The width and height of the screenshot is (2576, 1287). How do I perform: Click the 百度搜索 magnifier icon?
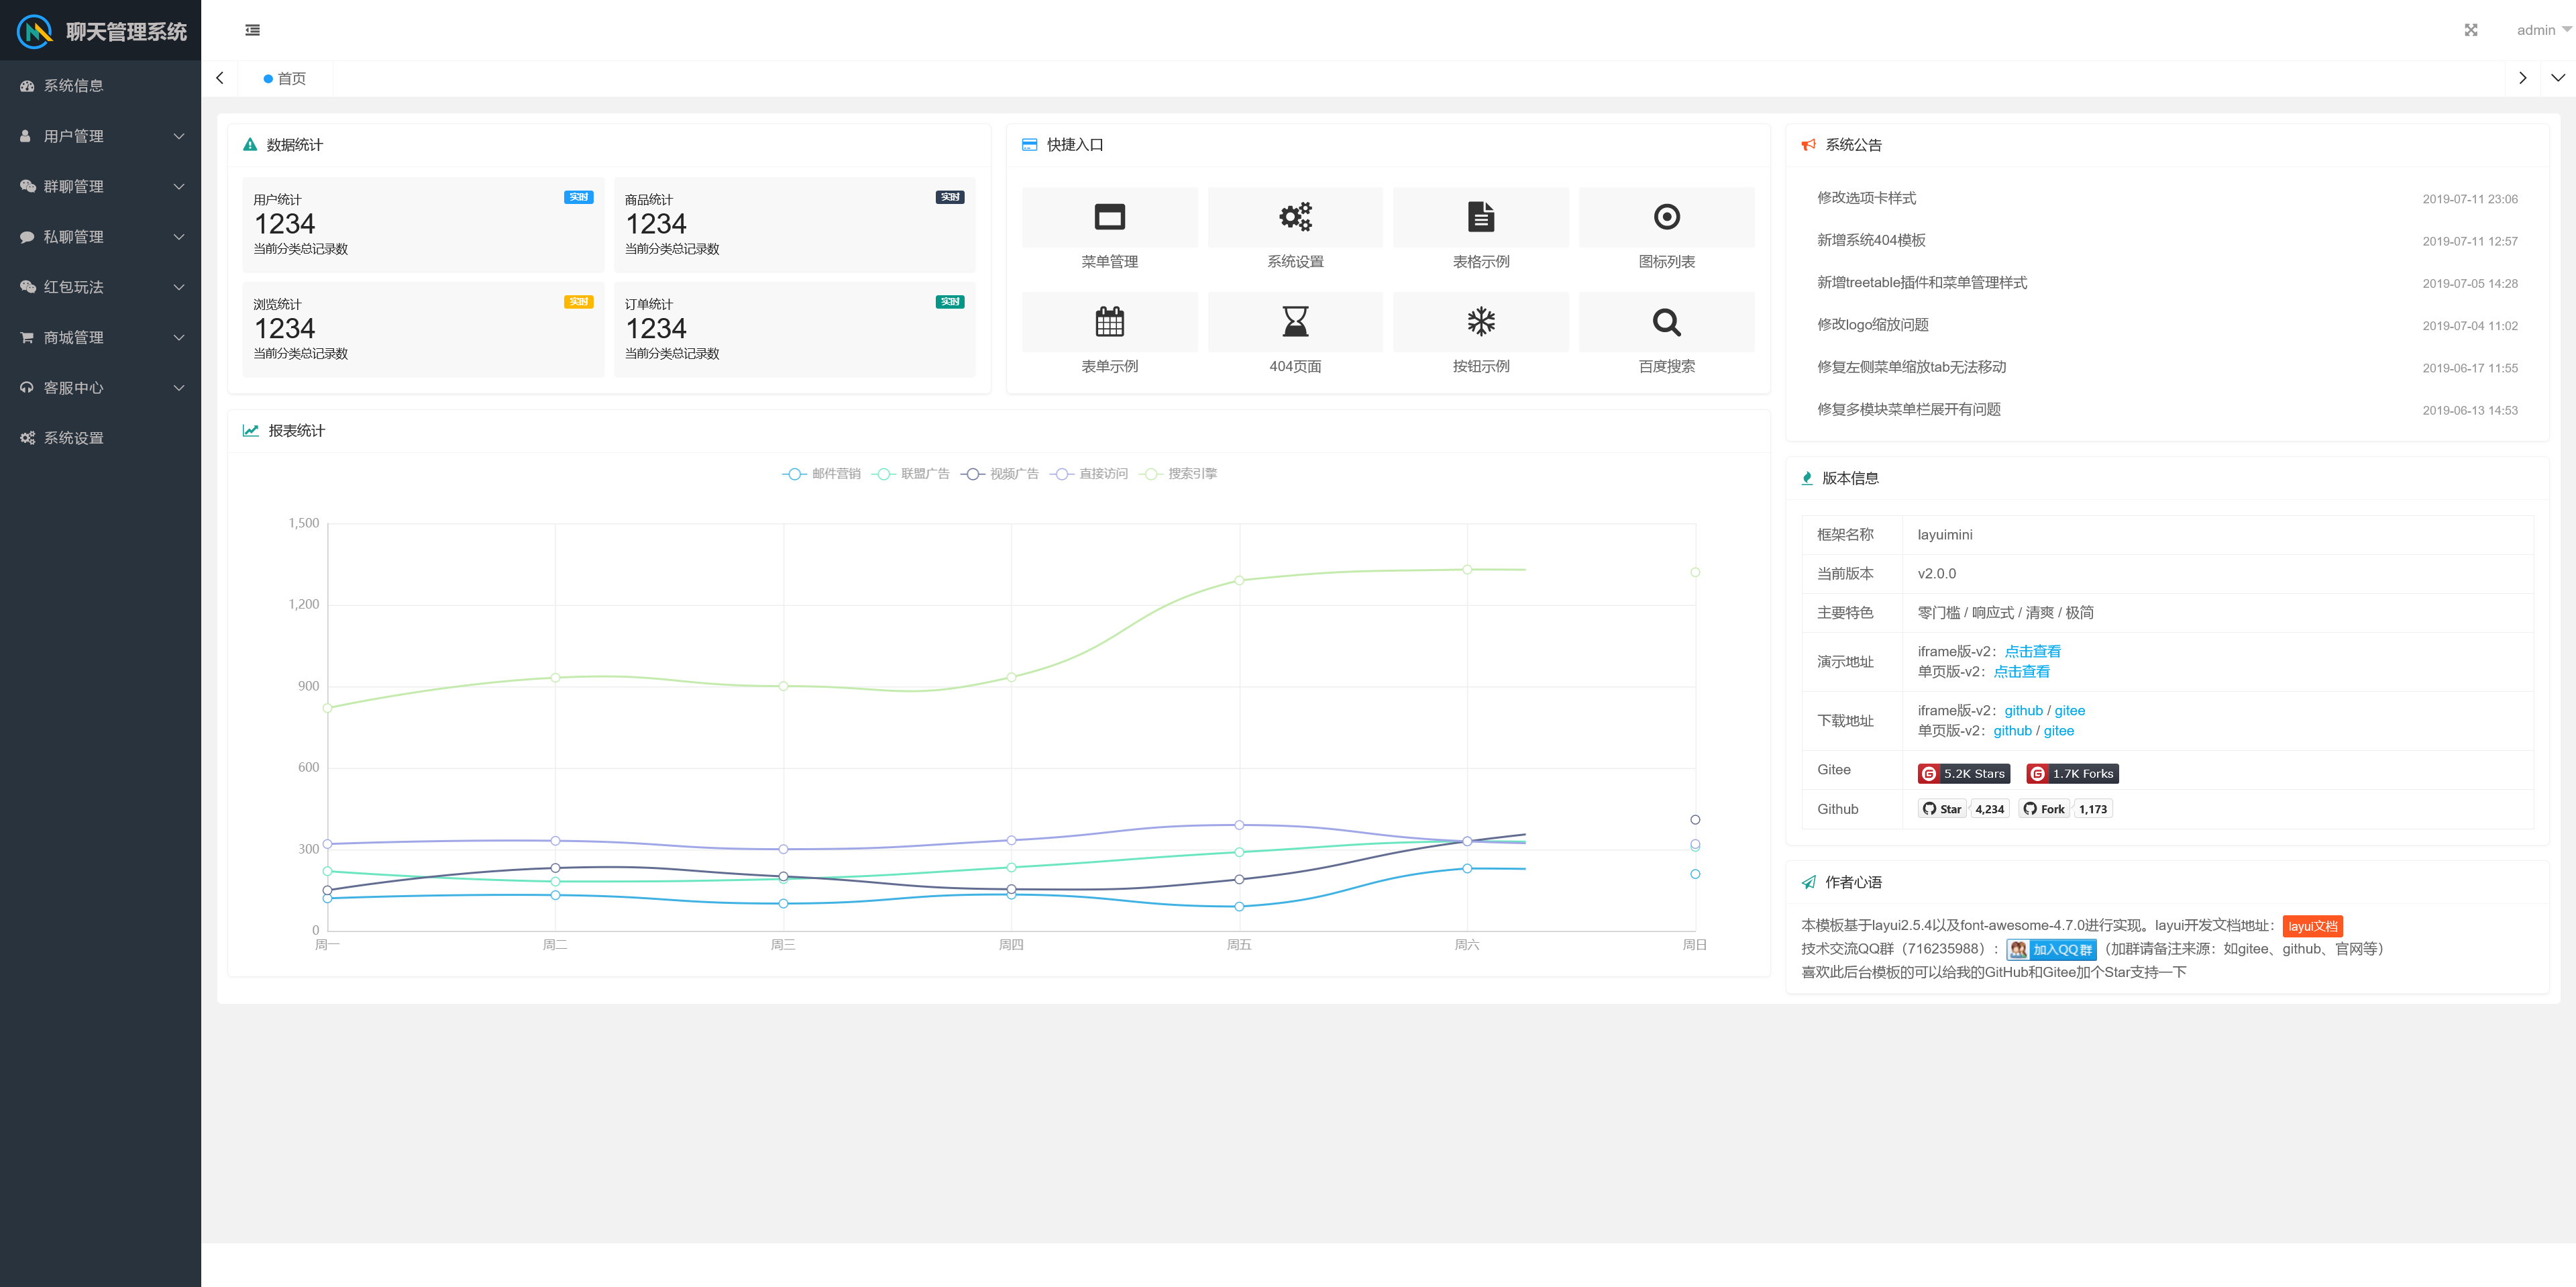coord(1666,322)
